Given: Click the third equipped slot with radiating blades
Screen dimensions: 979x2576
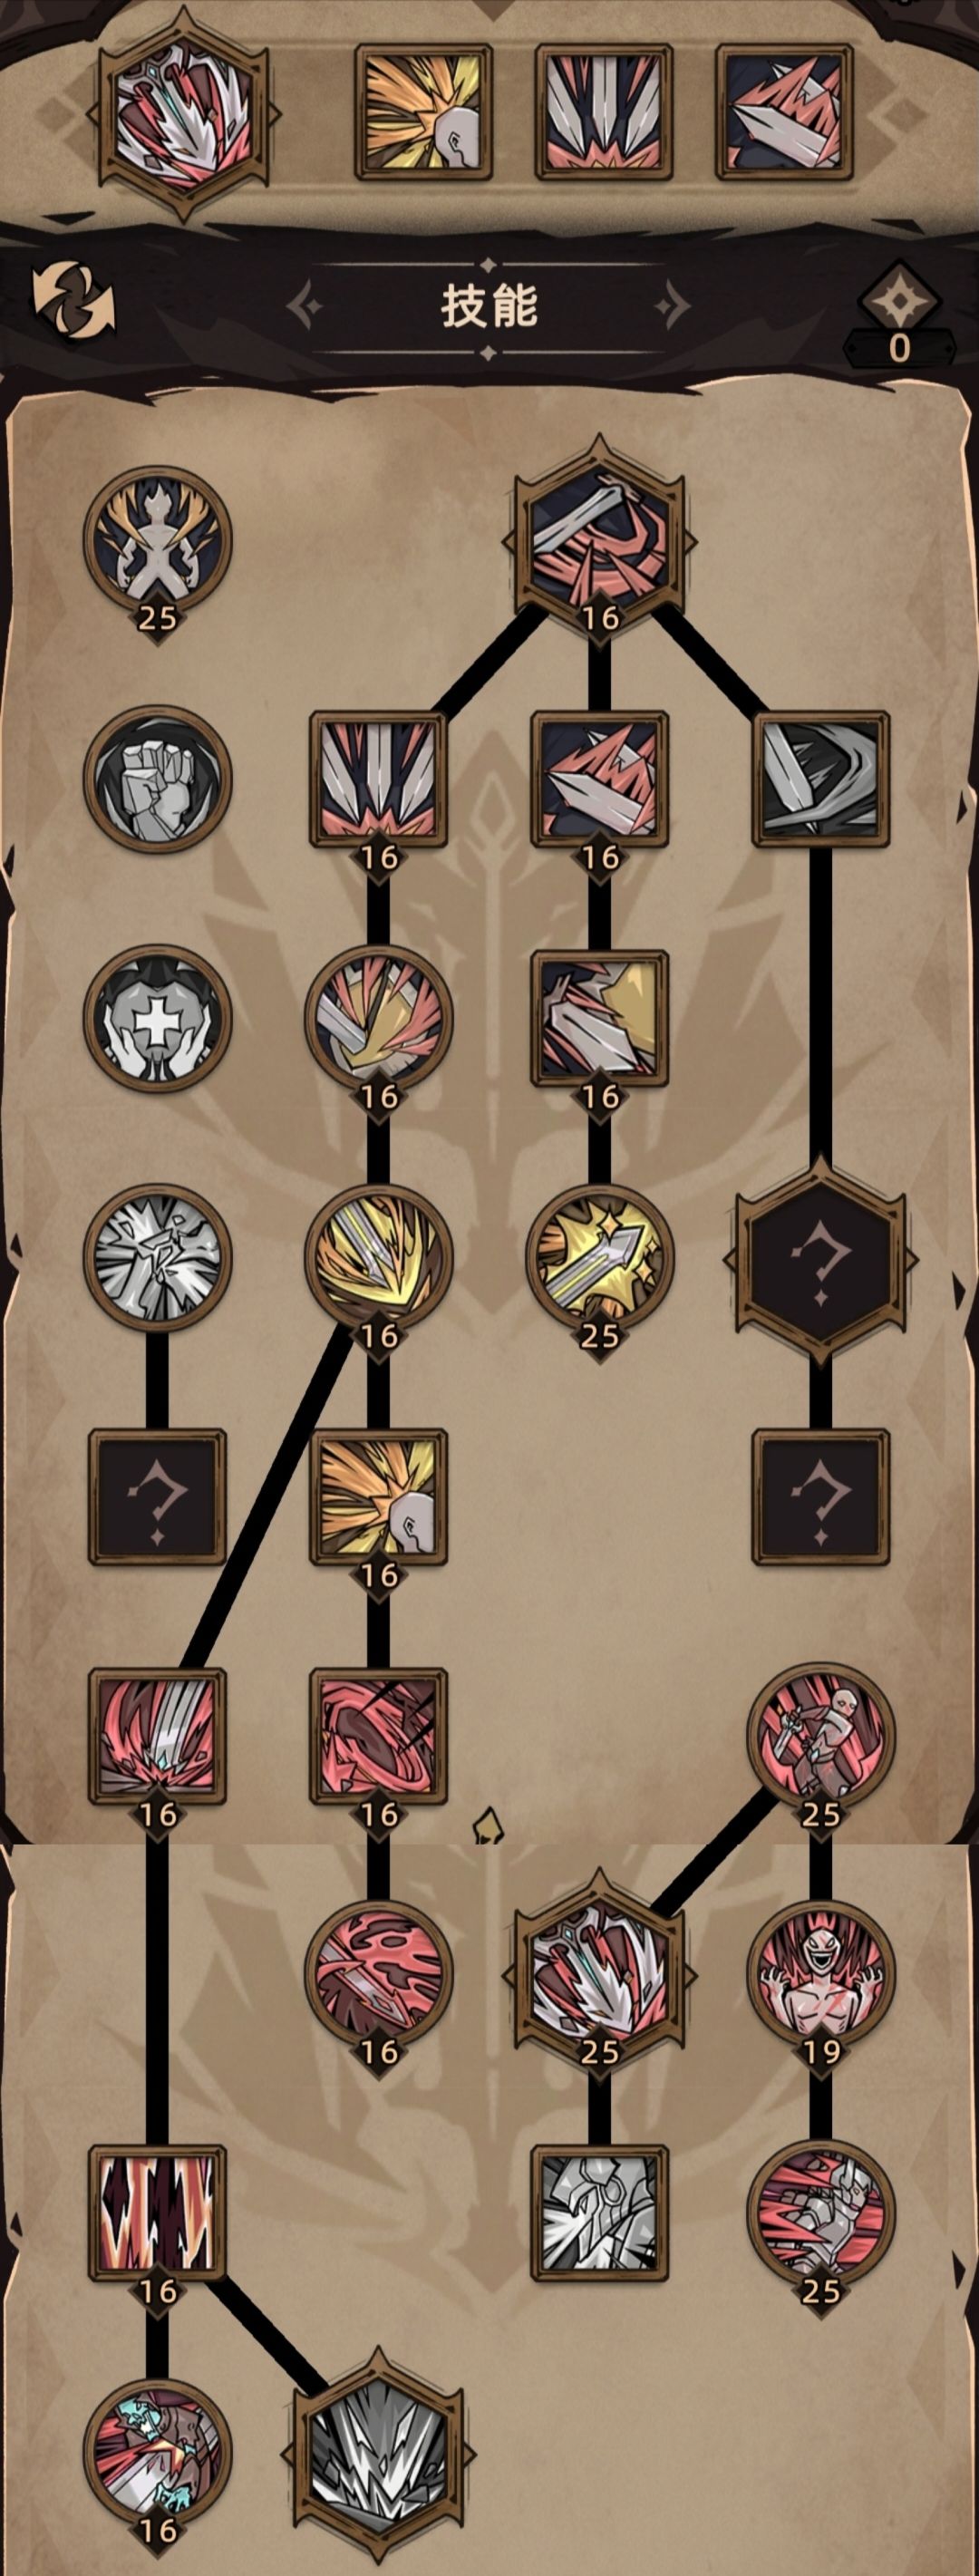Looking at the screenshot, I should pyautogui.click(x=603, y=112).
